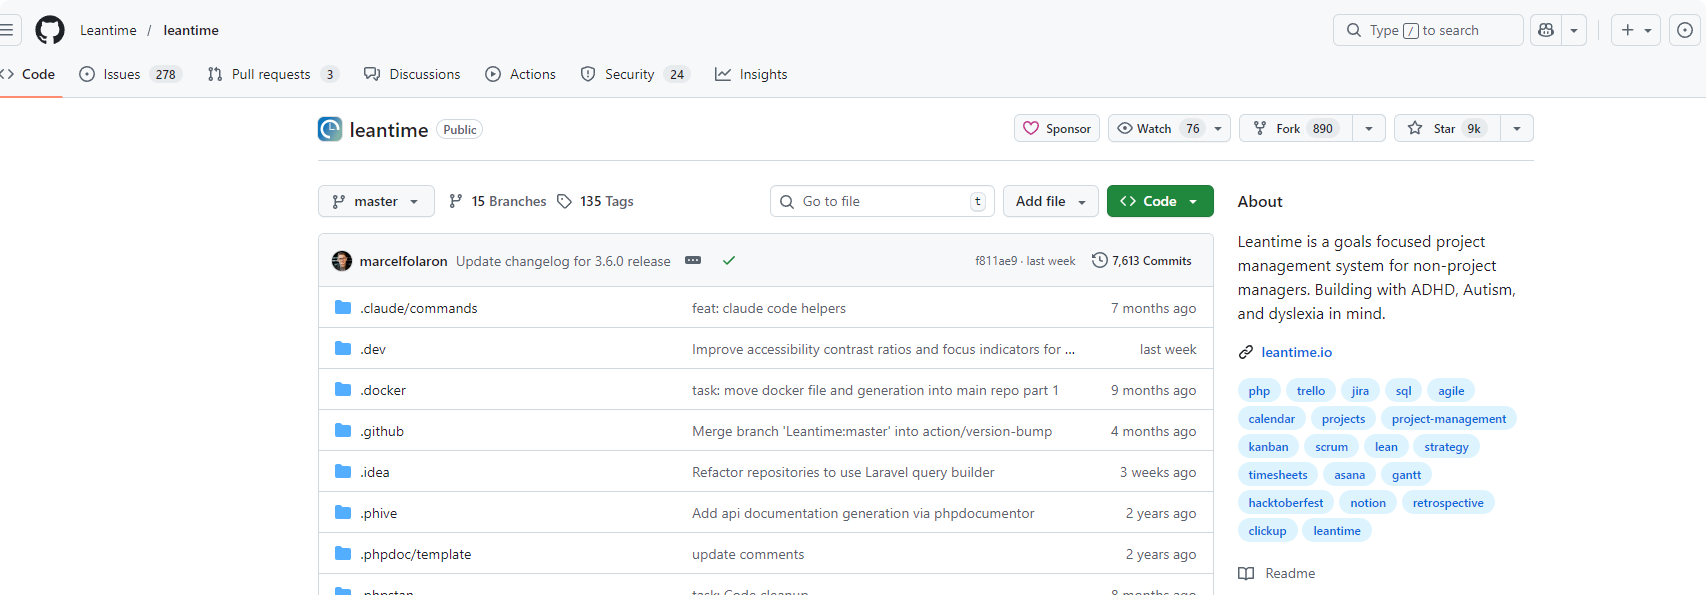
Task: Open the issues shortcut icon in header
Action: click(1685, 30)
